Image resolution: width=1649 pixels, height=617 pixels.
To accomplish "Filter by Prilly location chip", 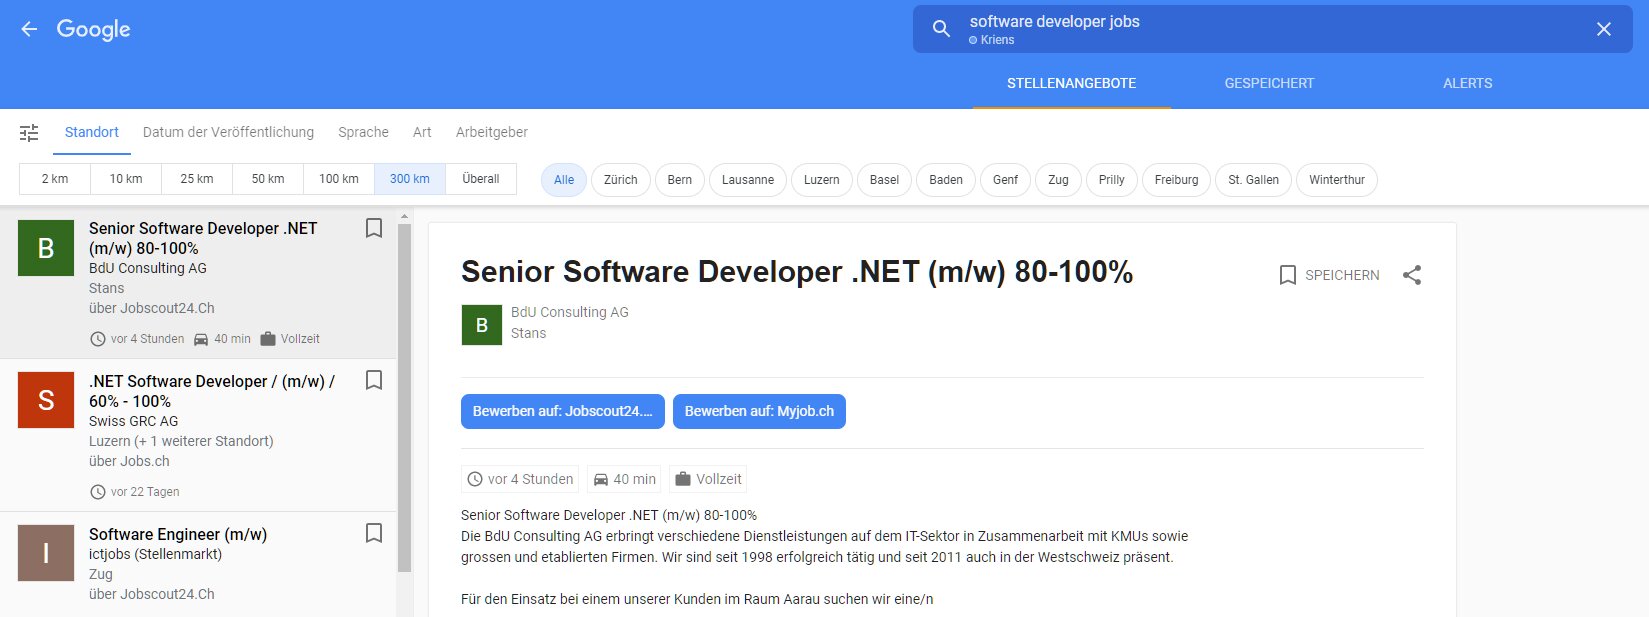I will [1111, 180].
